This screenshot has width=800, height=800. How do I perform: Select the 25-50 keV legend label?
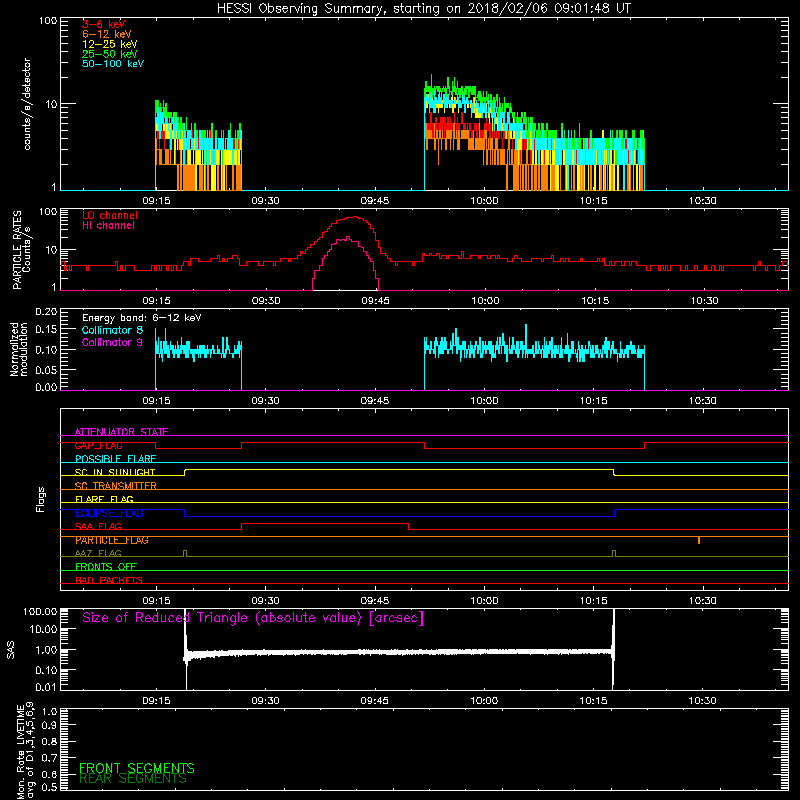(110, 54)
